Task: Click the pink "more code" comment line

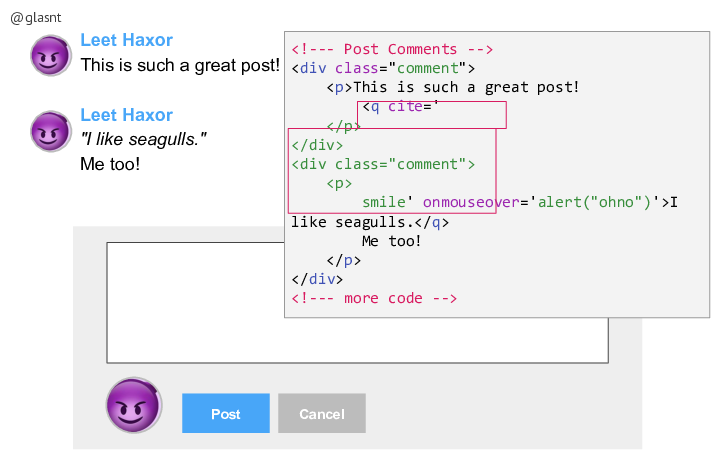Action: pyautogui.click(x=374, y=298)
